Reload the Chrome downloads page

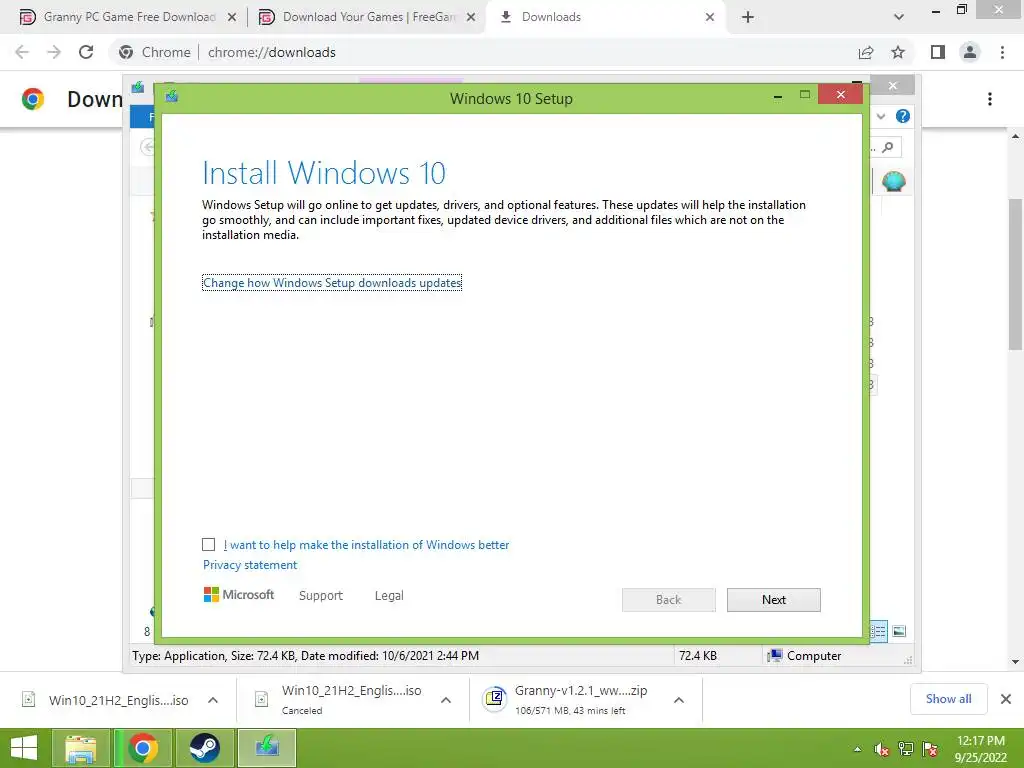tap(86, 52)
